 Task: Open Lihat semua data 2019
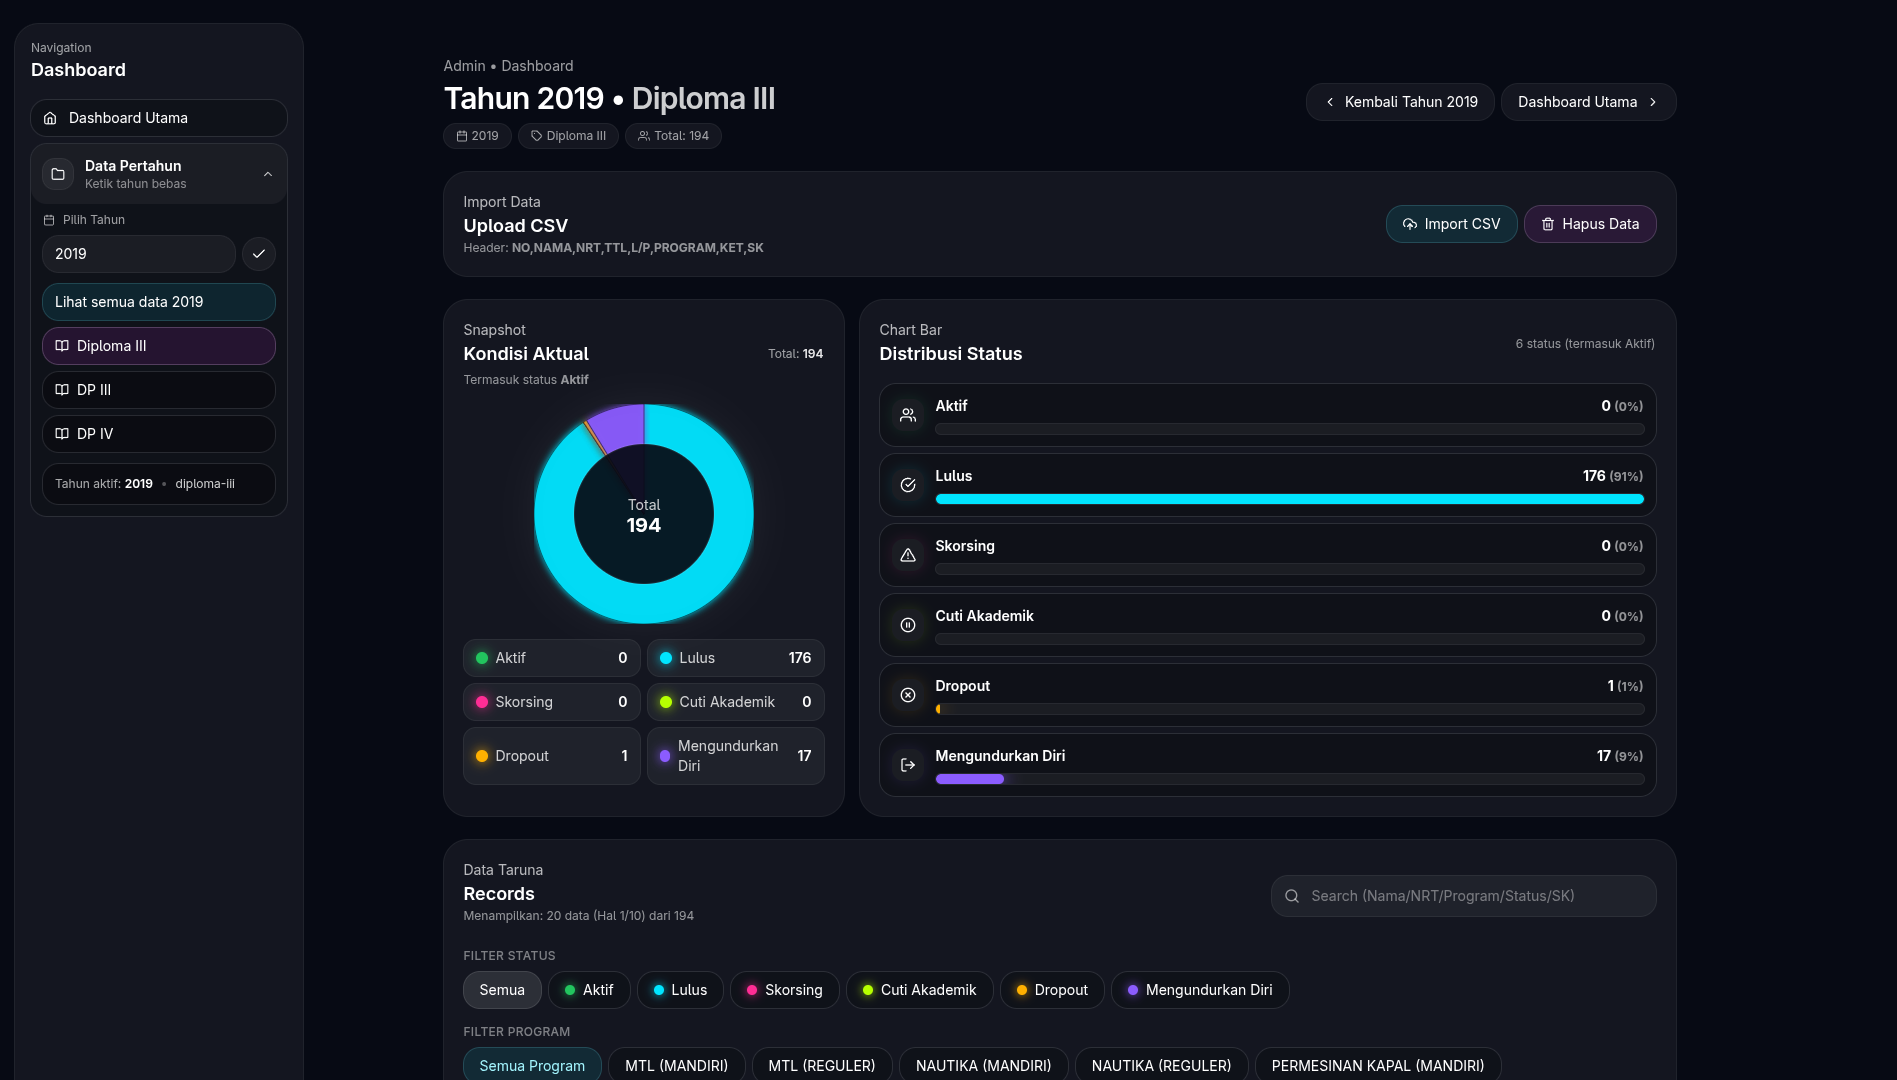tap(159, 302)
